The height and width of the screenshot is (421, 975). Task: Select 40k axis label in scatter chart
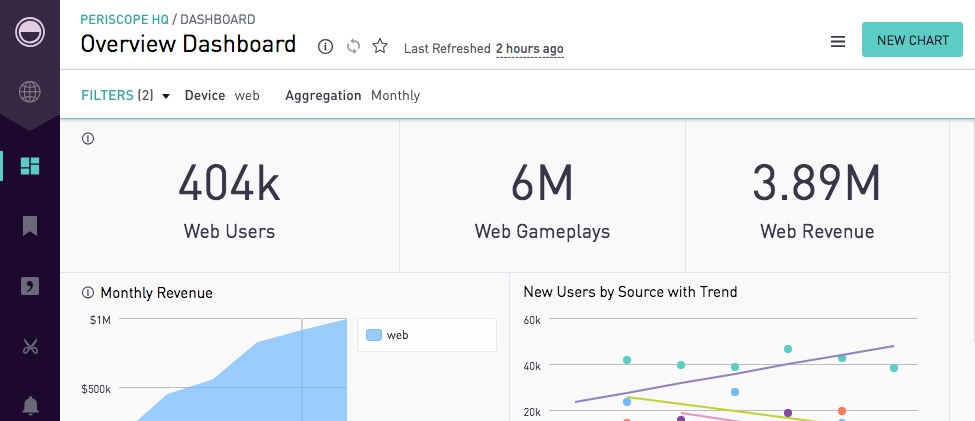532,366
